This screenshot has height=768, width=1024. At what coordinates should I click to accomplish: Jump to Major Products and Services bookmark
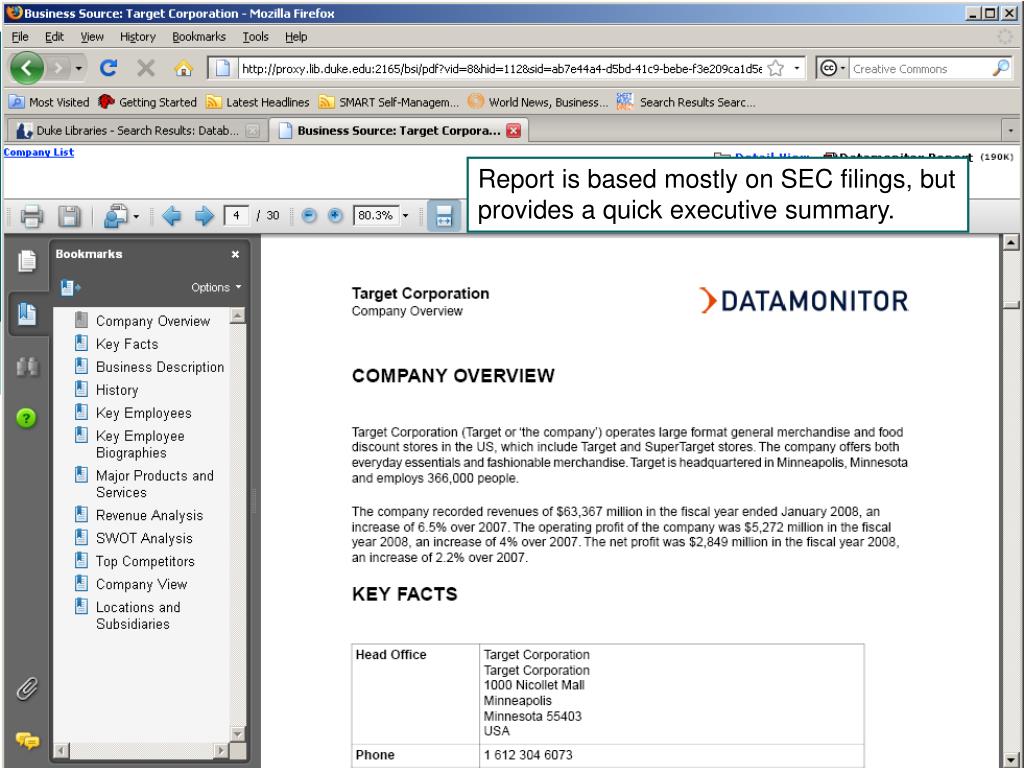[155, 484]
